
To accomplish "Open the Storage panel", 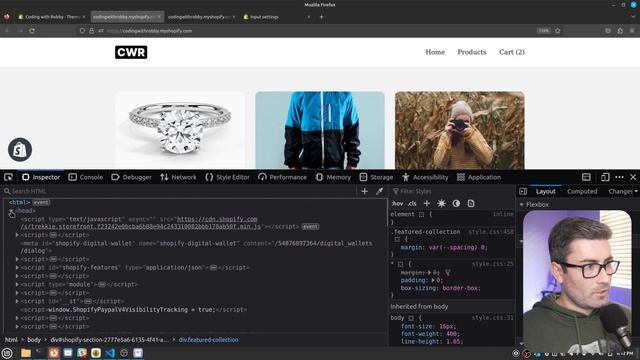I will click(x=376, y=177).
